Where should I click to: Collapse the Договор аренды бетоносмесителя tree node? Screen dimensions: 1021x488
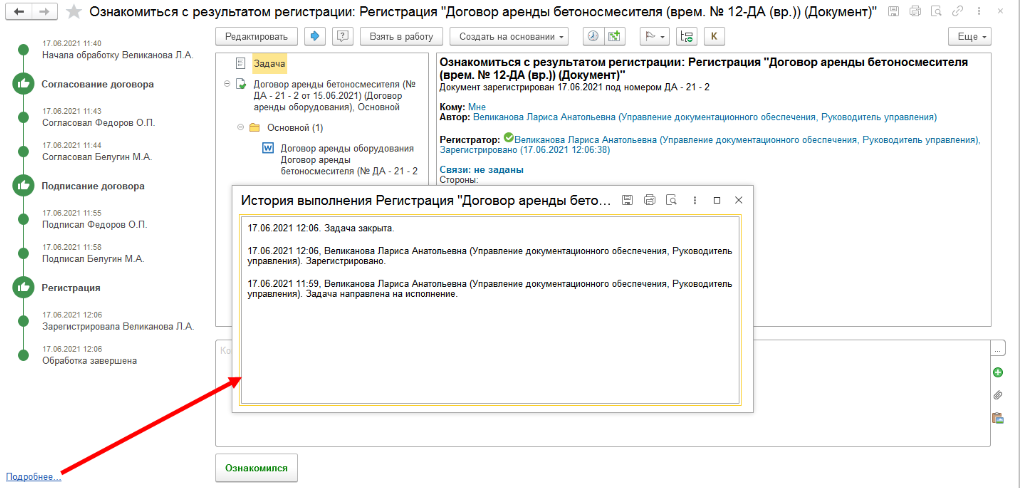tap(226, 83)
